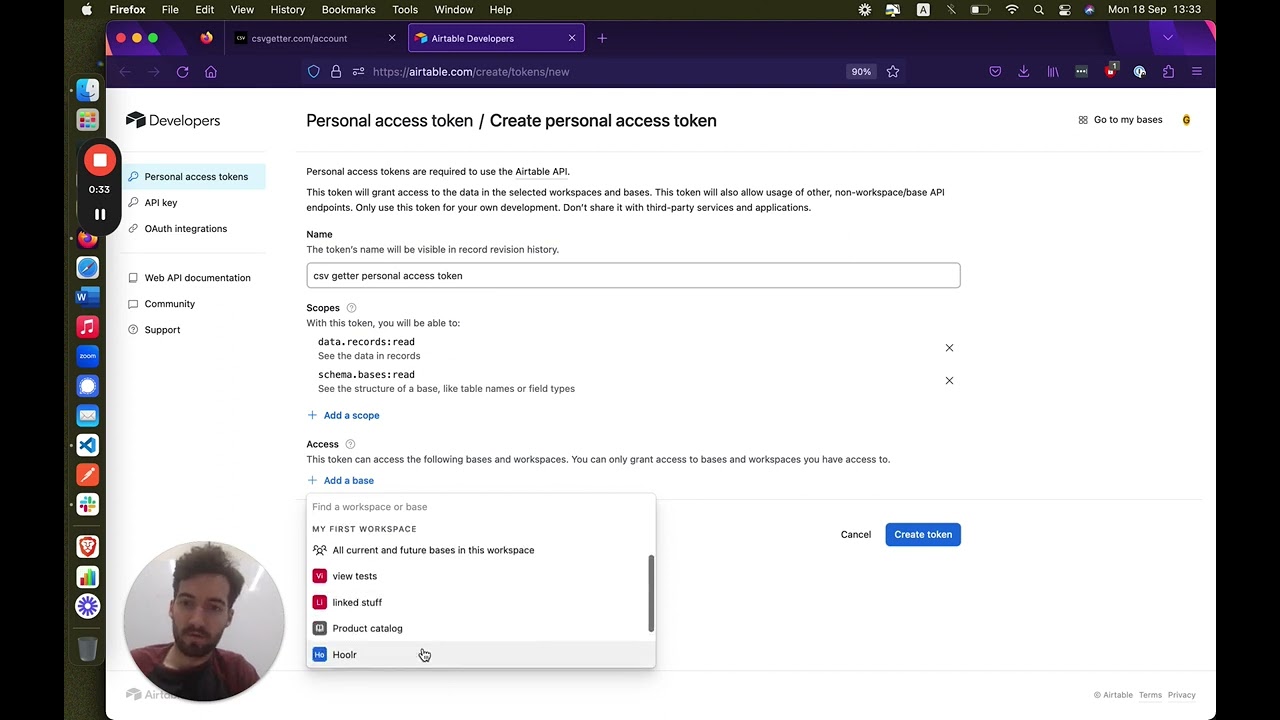The height and width of the screenshot is (720, 1280).
Task: Click Add a scope link
Action: pyautogui.click(x=343, y=415)
